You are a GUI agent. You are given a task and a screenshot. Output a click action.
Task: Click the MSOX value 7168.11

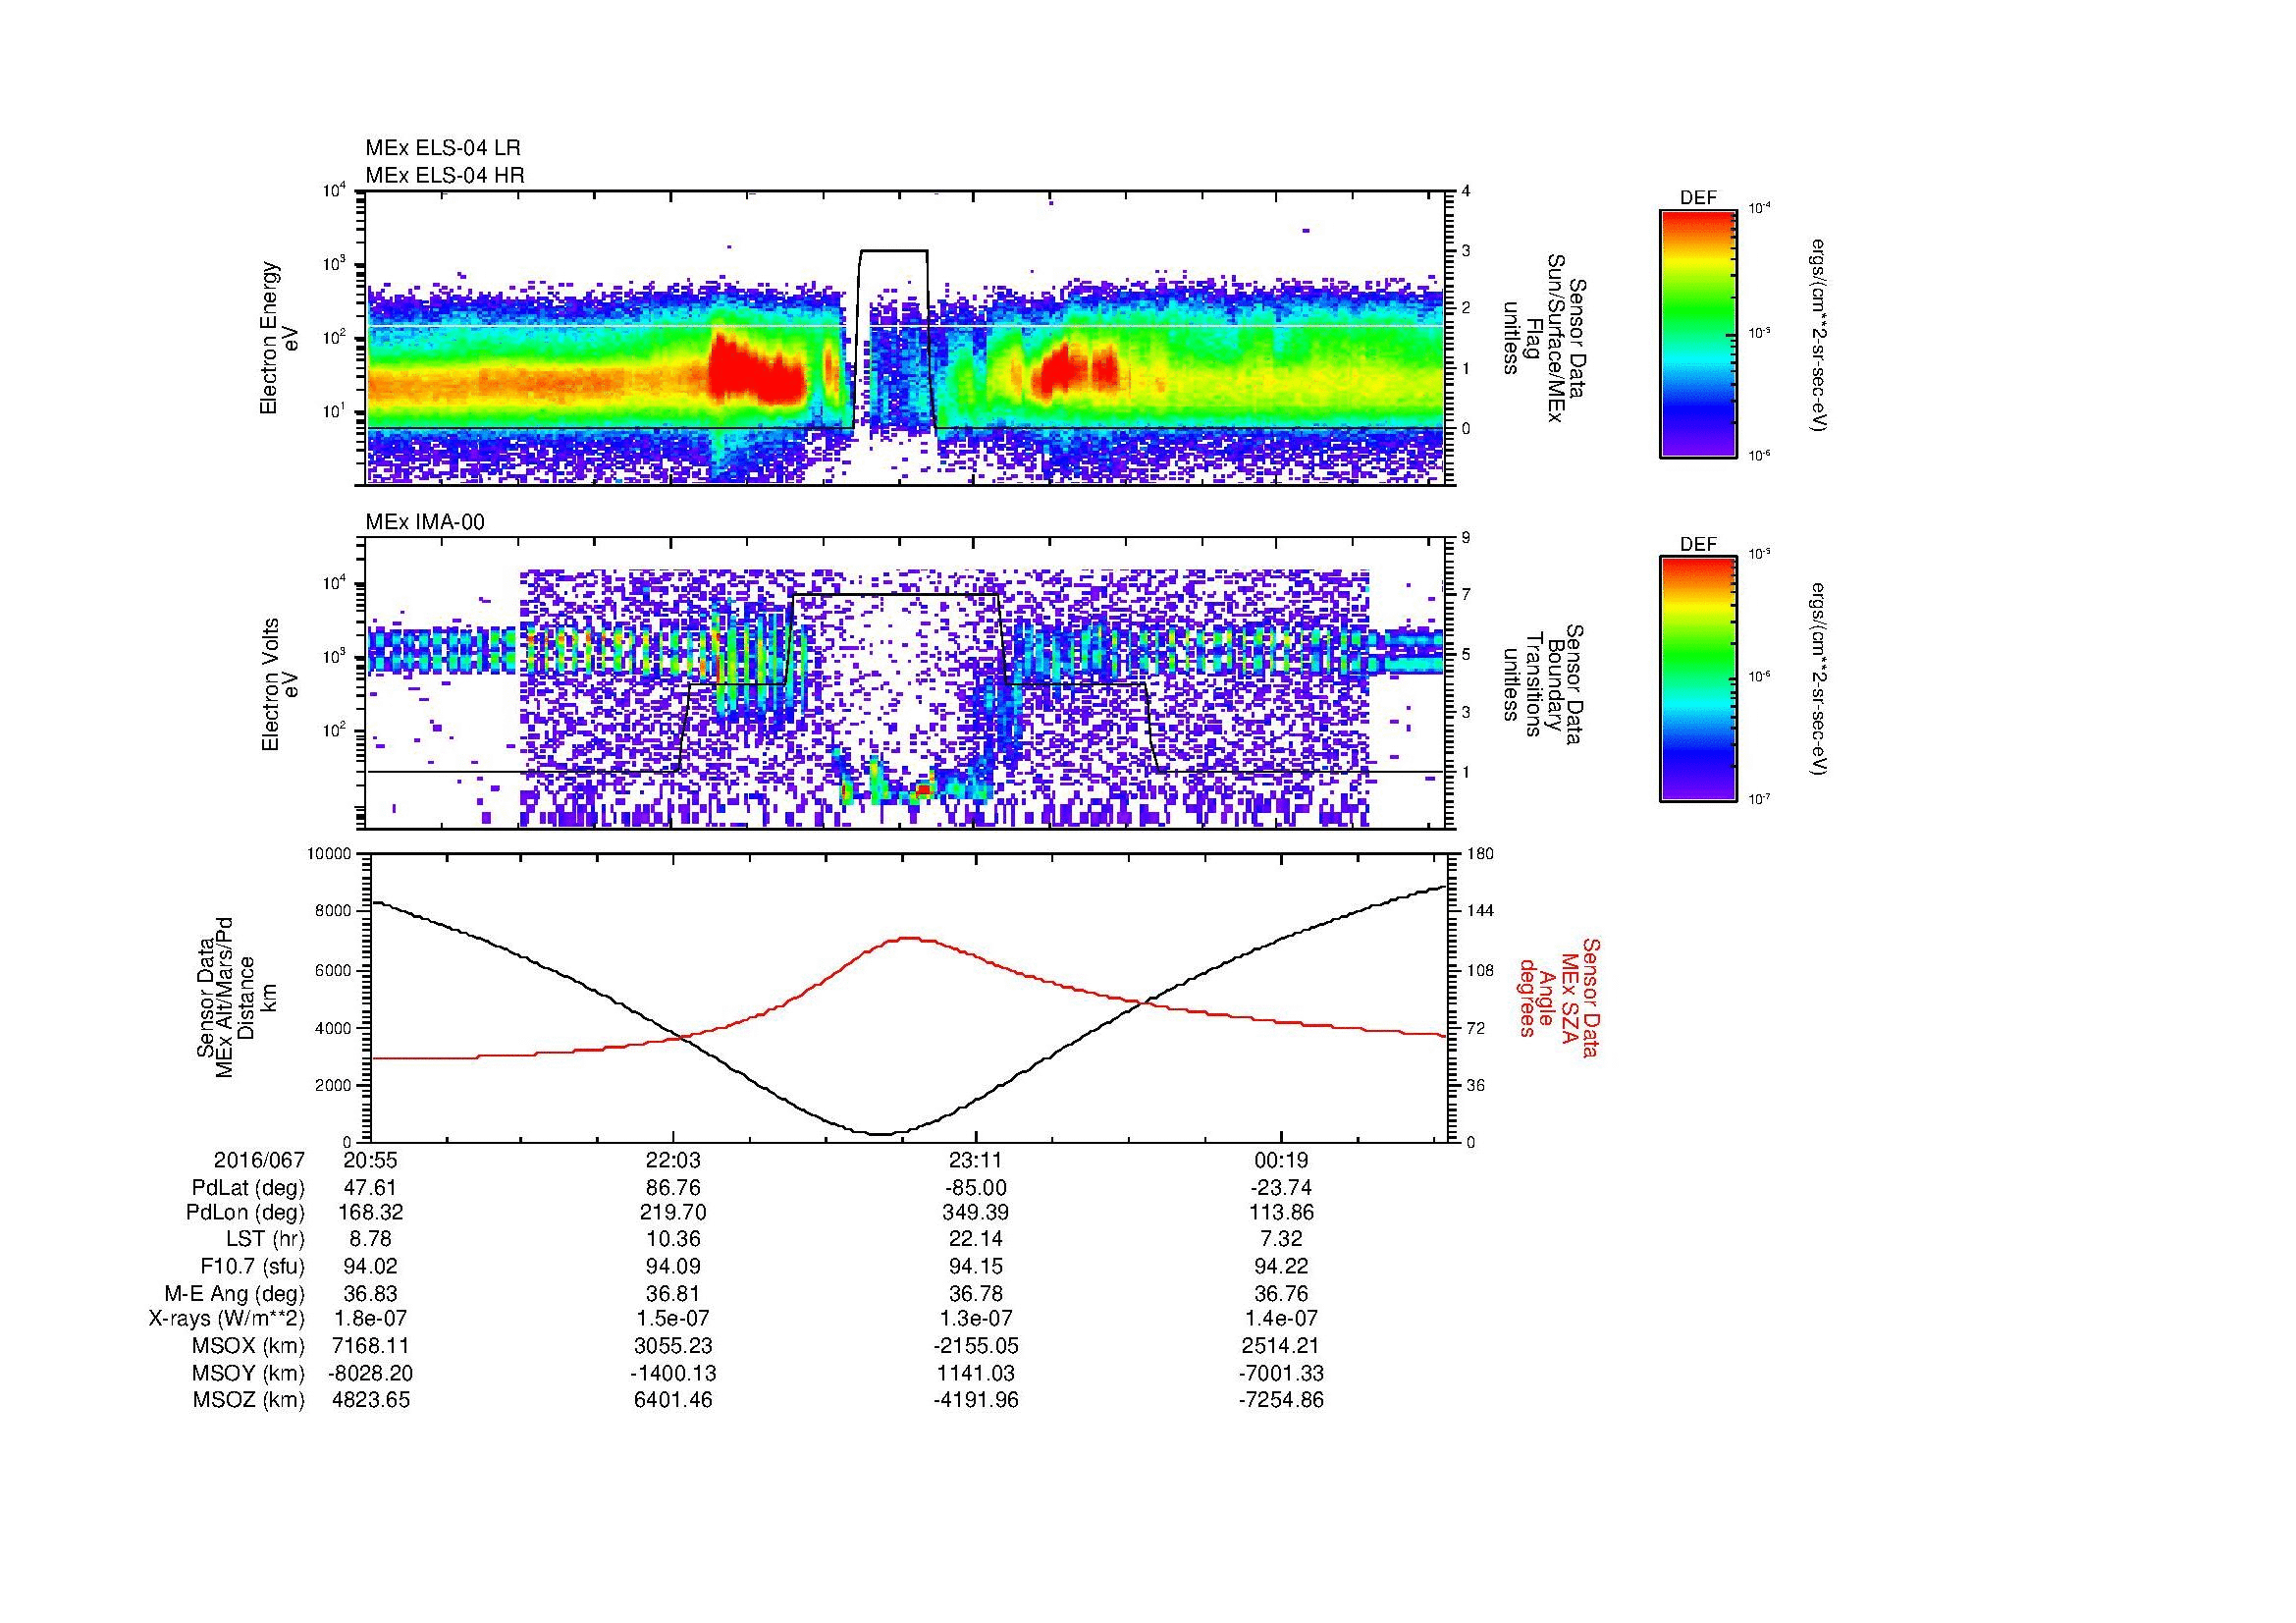point(370,1346)
